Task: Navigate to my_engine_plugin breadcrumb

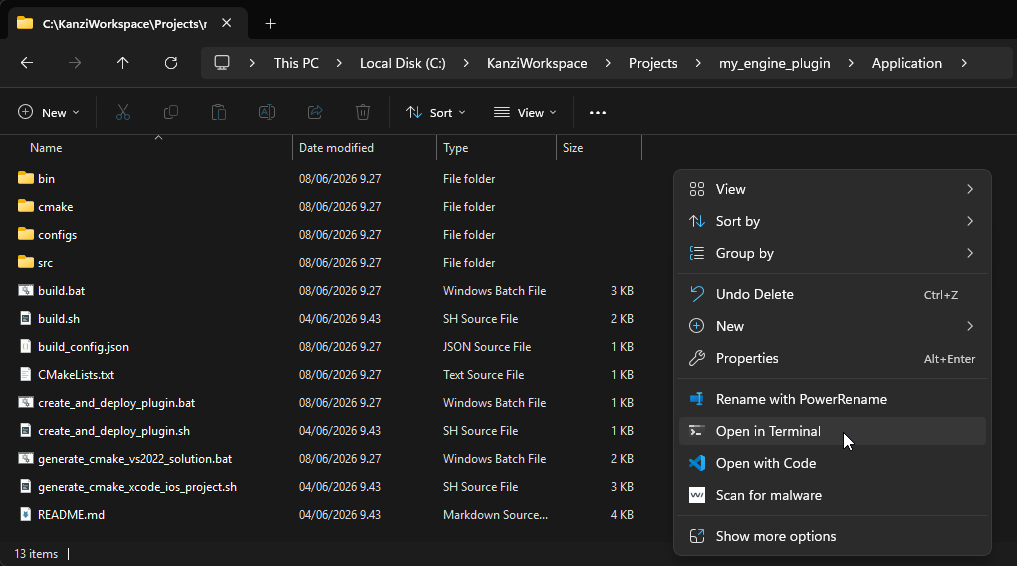Action: [x=774, y=63]
